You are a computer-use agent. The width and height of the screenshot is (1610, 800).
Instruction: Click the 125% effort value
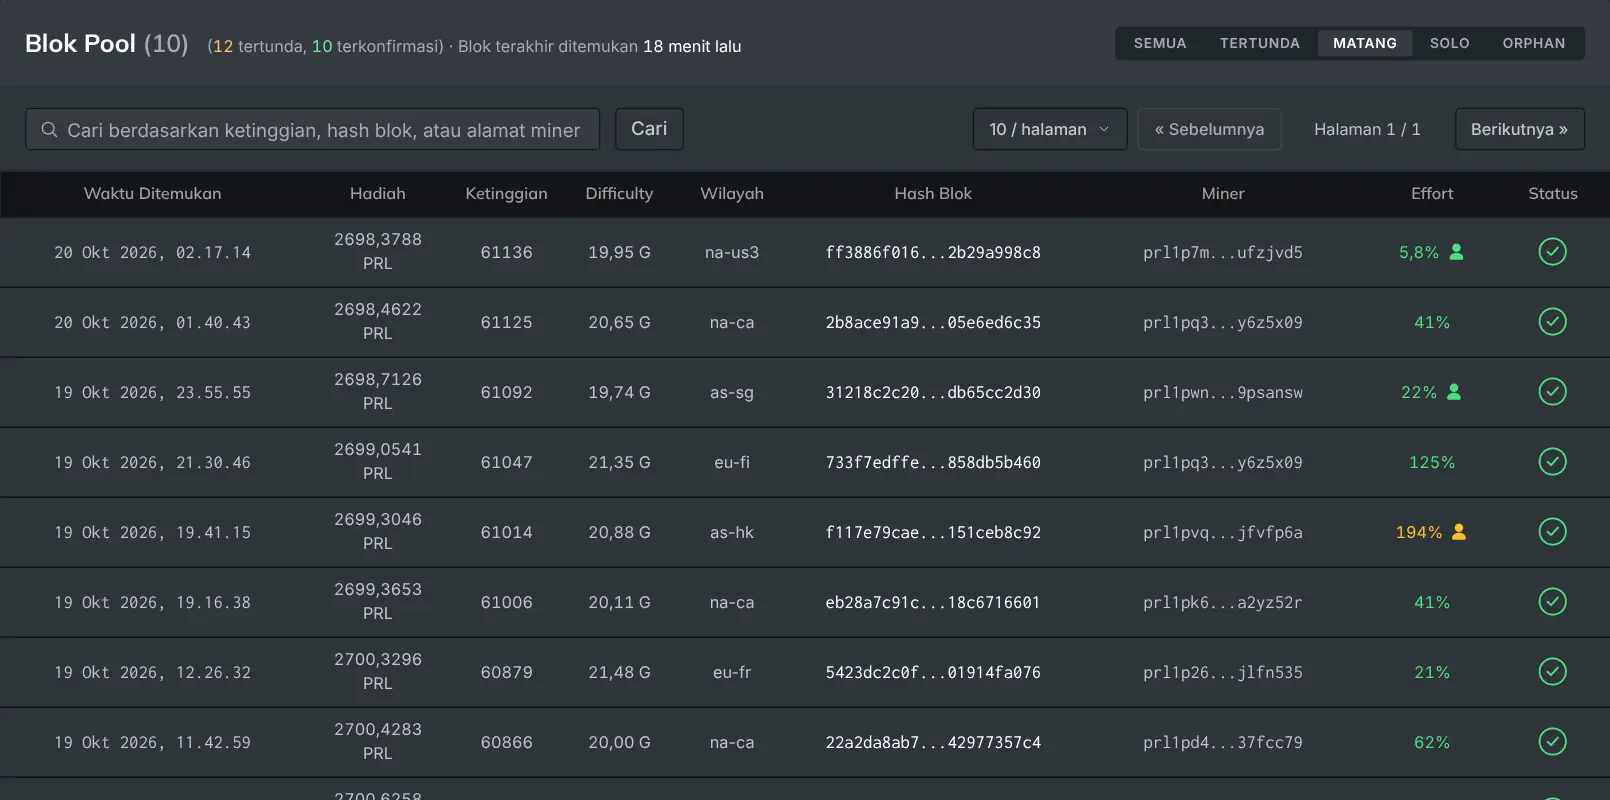coord(1432,463)
